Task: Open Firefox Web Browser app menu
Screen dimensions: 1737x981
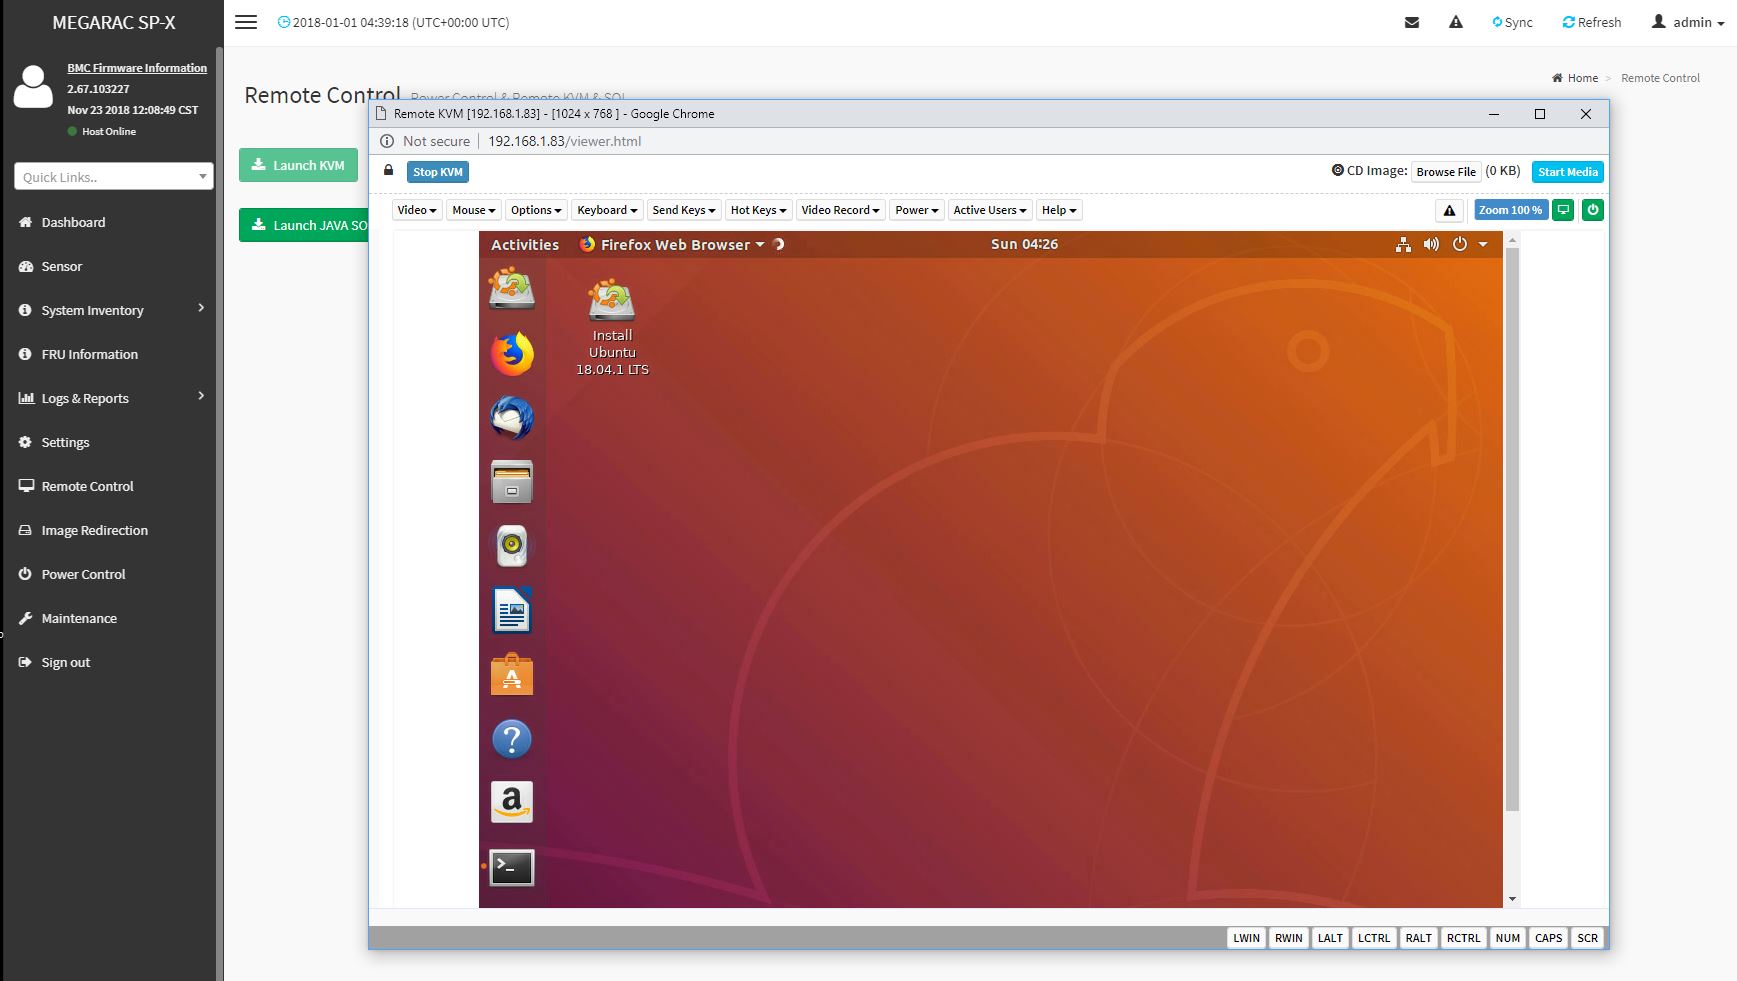Action: [x=672, y=245]
